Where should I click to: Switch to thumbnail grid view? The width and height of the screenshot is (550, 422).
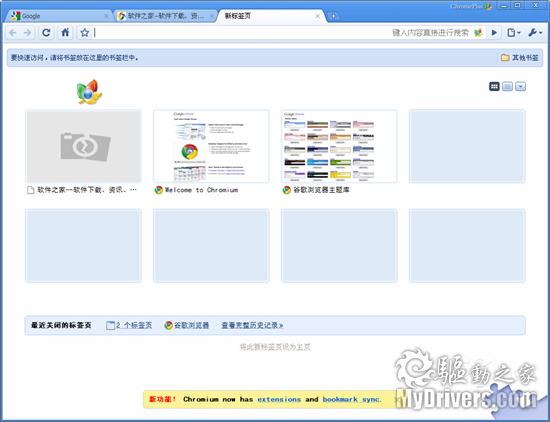(494, 86)
